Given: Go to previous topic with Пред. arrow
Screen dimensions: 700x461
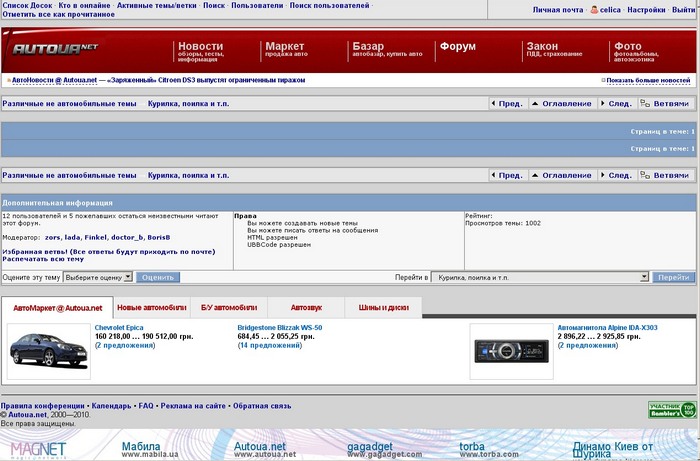Looking at the screenshot, I should click(509, 103).
